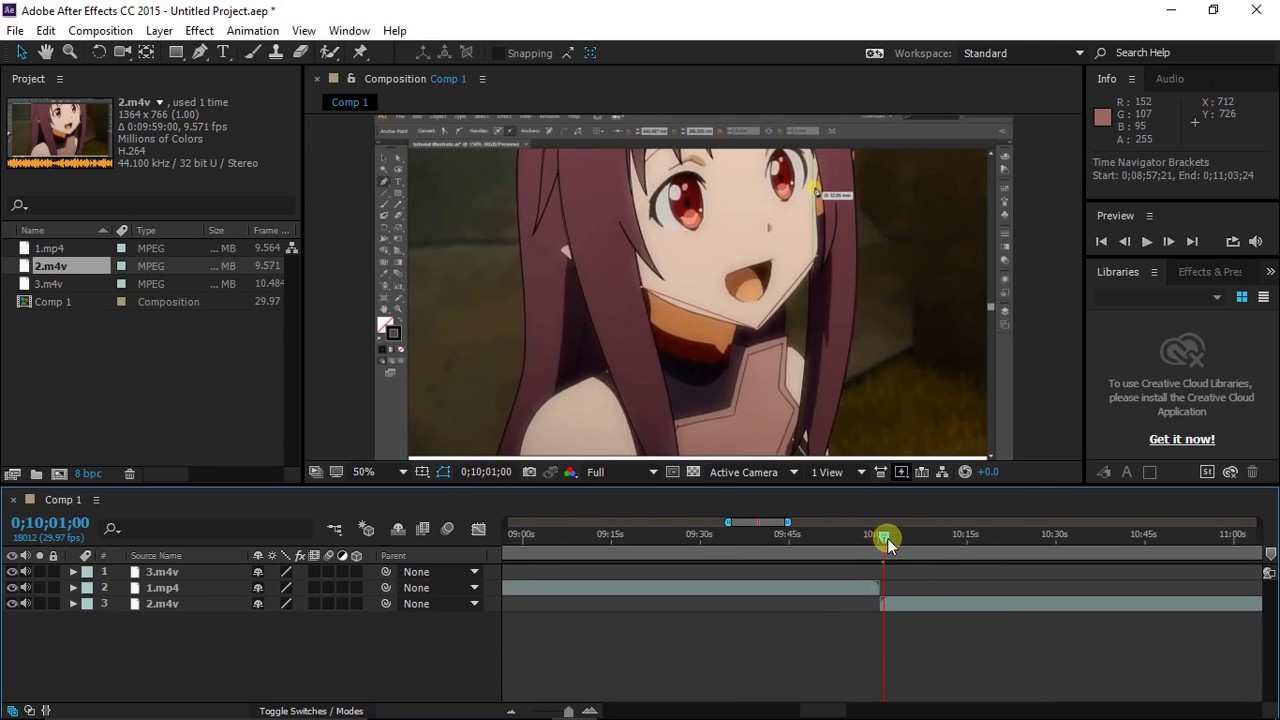Select the Puppet Pin tool
Screen dimensions: 1280x720
[x=360, y=53]
